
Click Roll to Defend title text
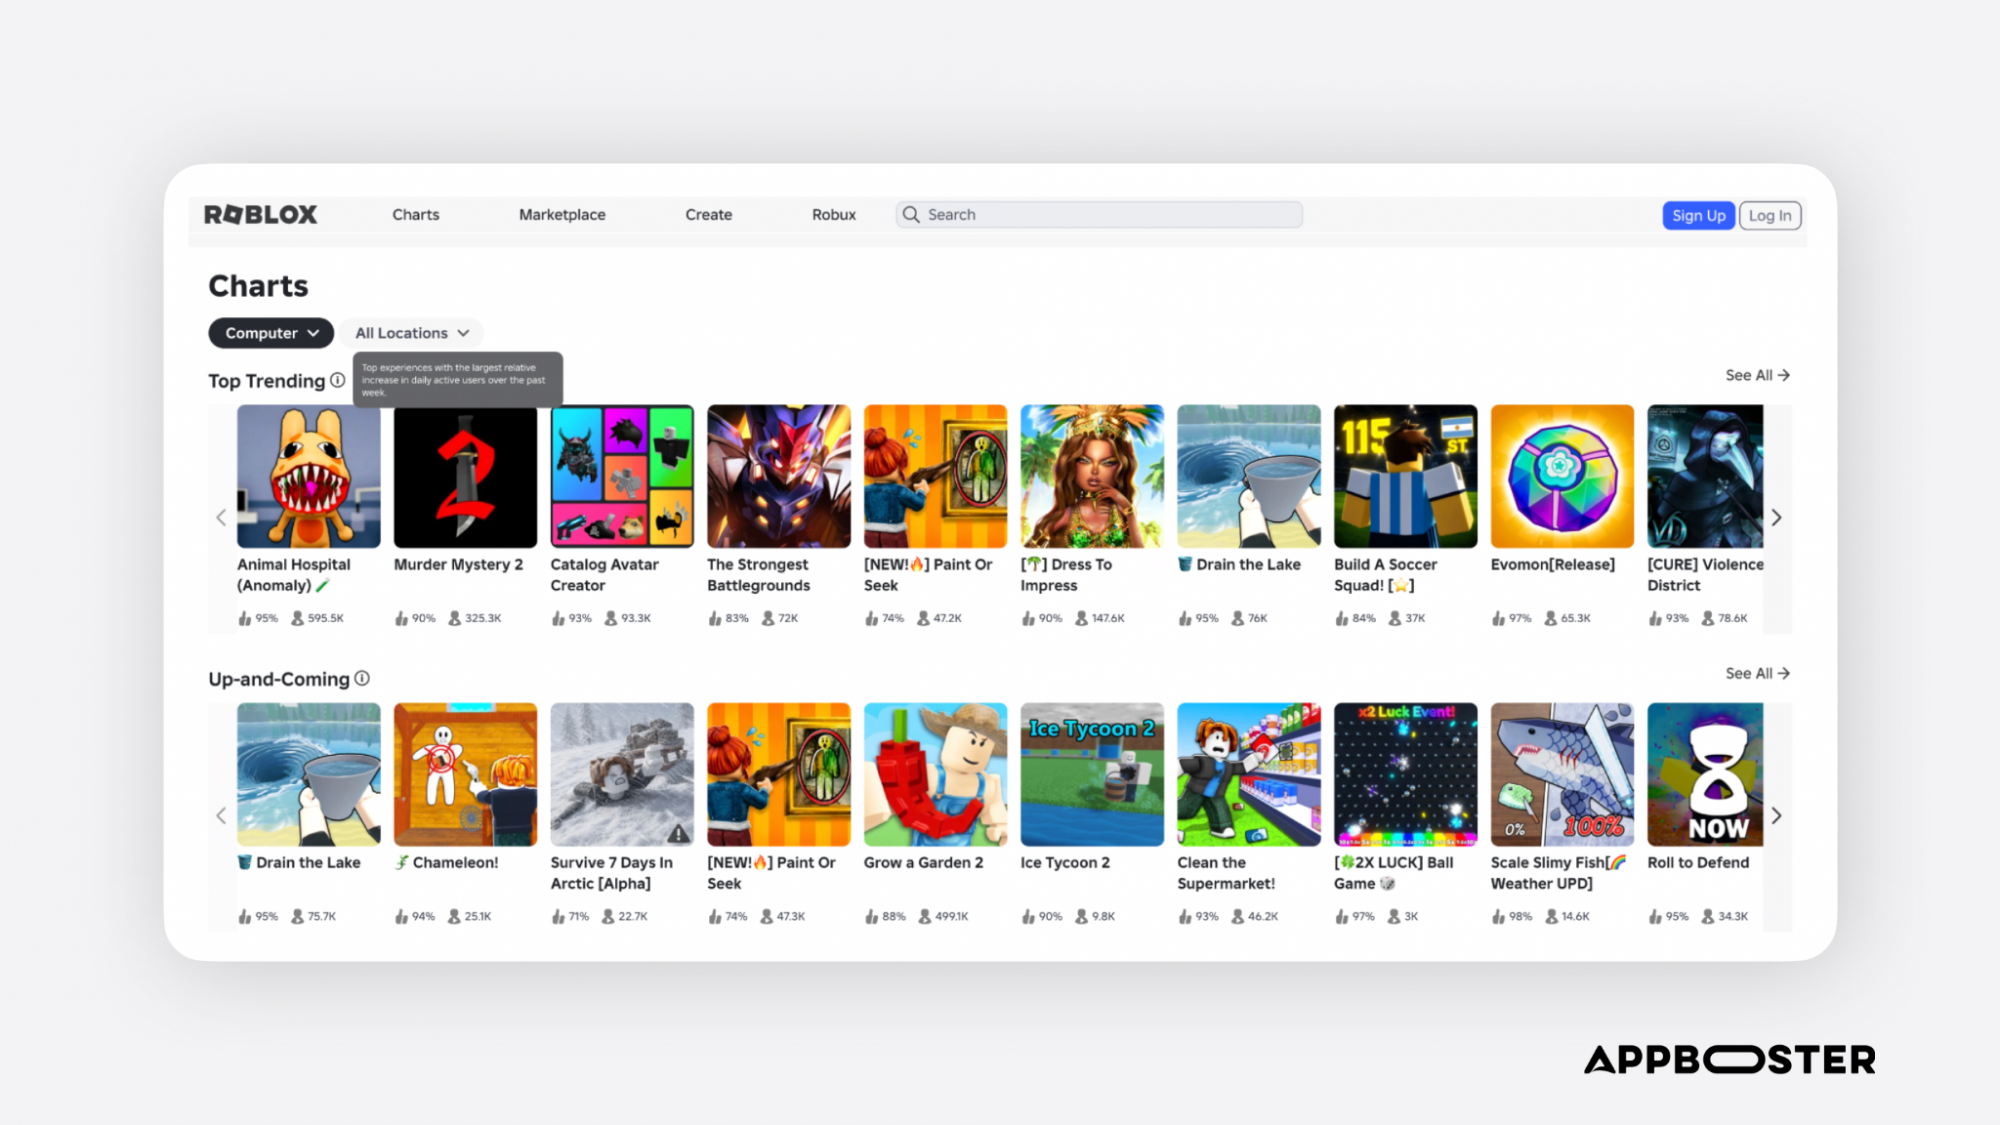[x=1699, y=863]
